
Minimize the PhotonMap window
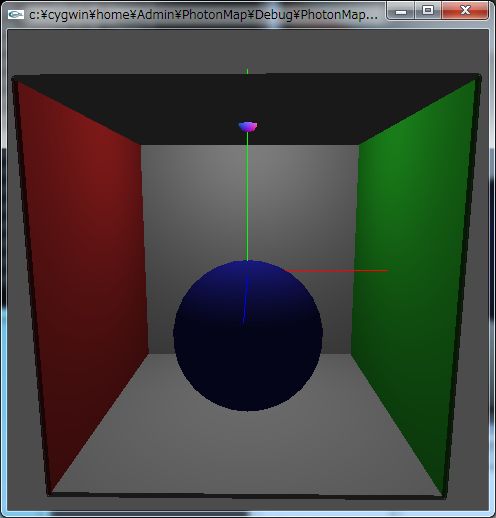401,11
